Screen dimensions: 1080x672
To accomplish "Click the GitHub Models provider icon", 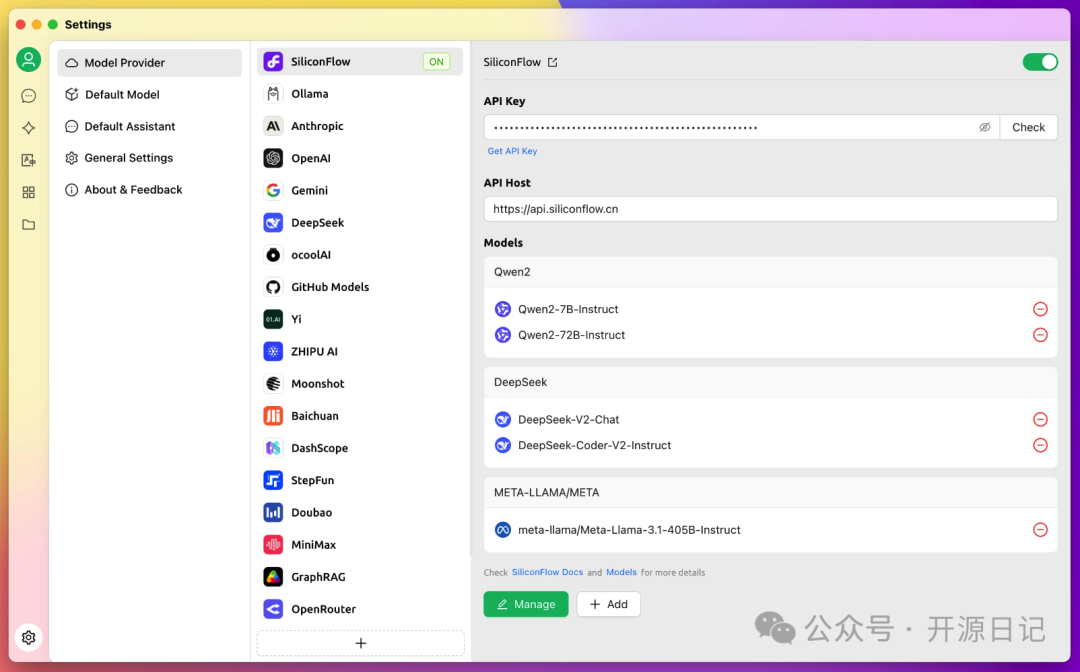I will click(273, 287).
